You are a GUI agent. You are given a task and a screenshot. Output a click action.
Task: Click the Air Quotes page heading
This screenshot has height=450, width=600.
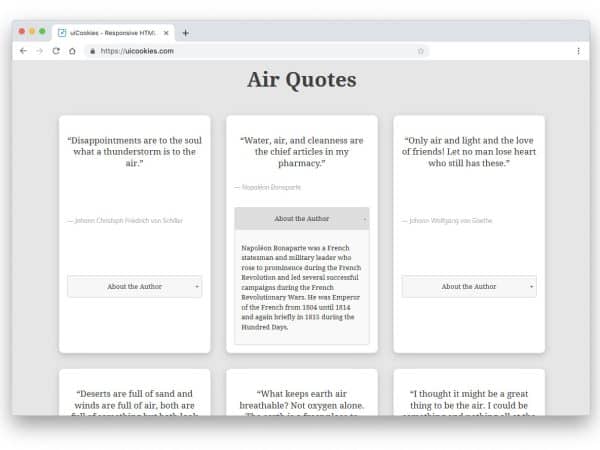(302, 80)
